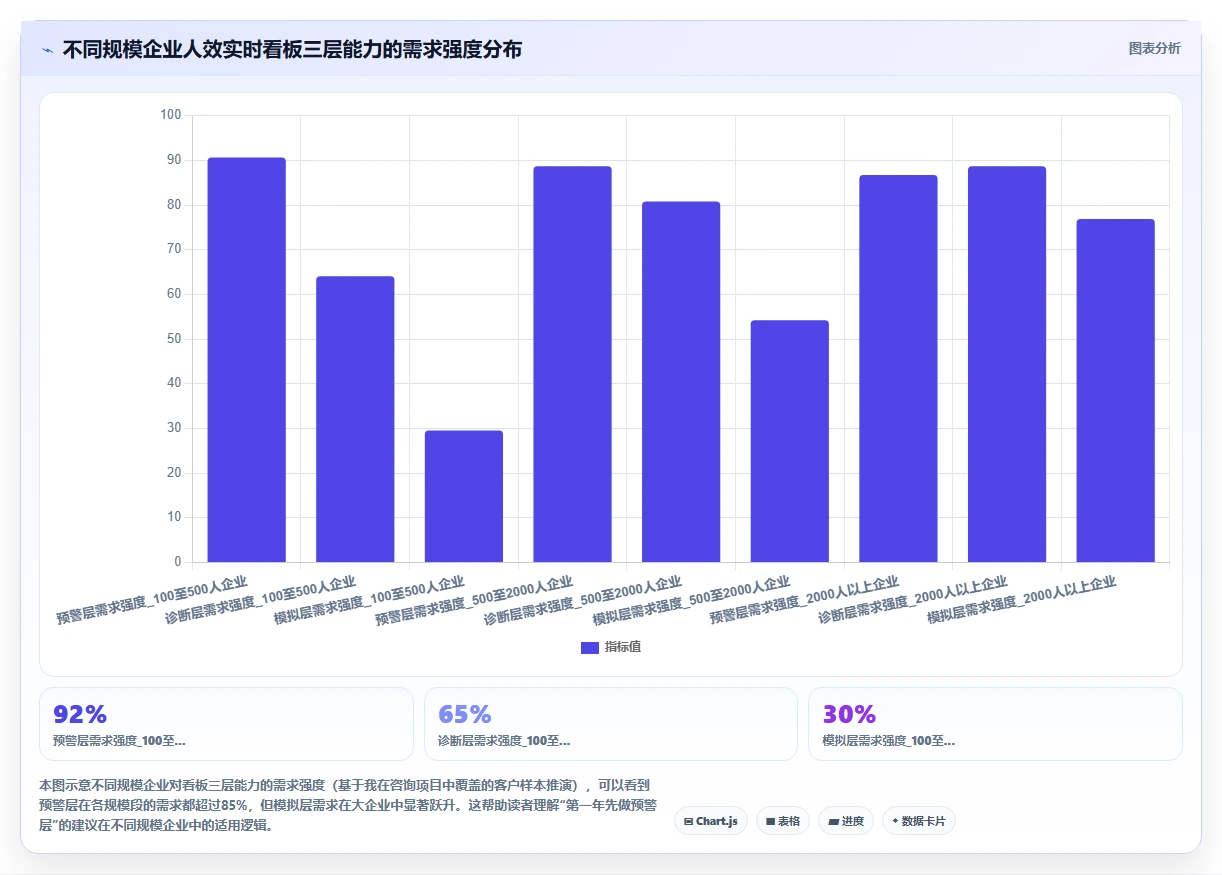Select the Chart.js tag chip
Viewport: 1222px width, 875px height.
(x=711, y=821)
